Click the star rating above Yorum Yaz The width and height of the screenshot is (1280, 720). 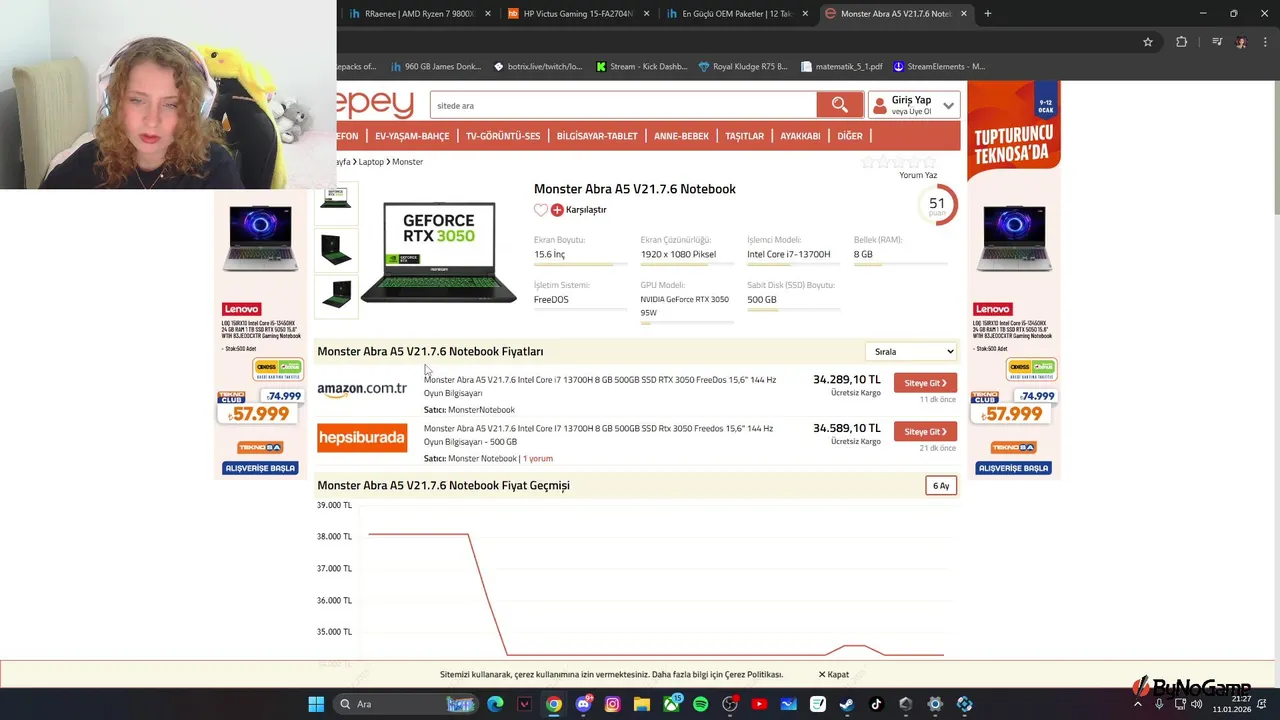point(899,162)
